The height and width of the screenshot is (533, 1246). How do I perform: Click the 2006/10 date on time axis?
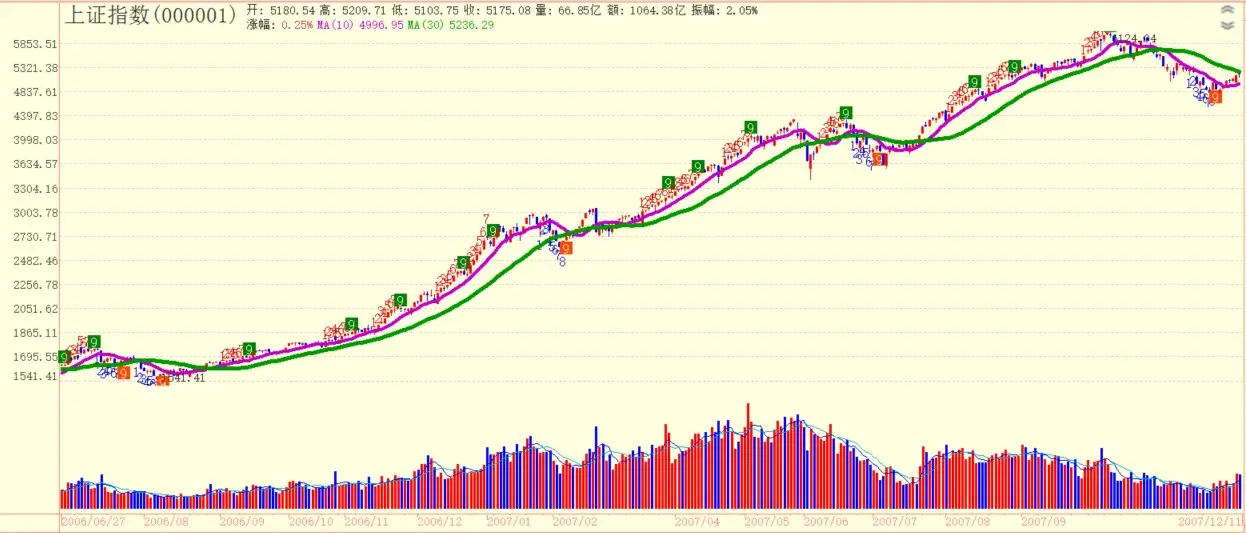pos(311,521)
